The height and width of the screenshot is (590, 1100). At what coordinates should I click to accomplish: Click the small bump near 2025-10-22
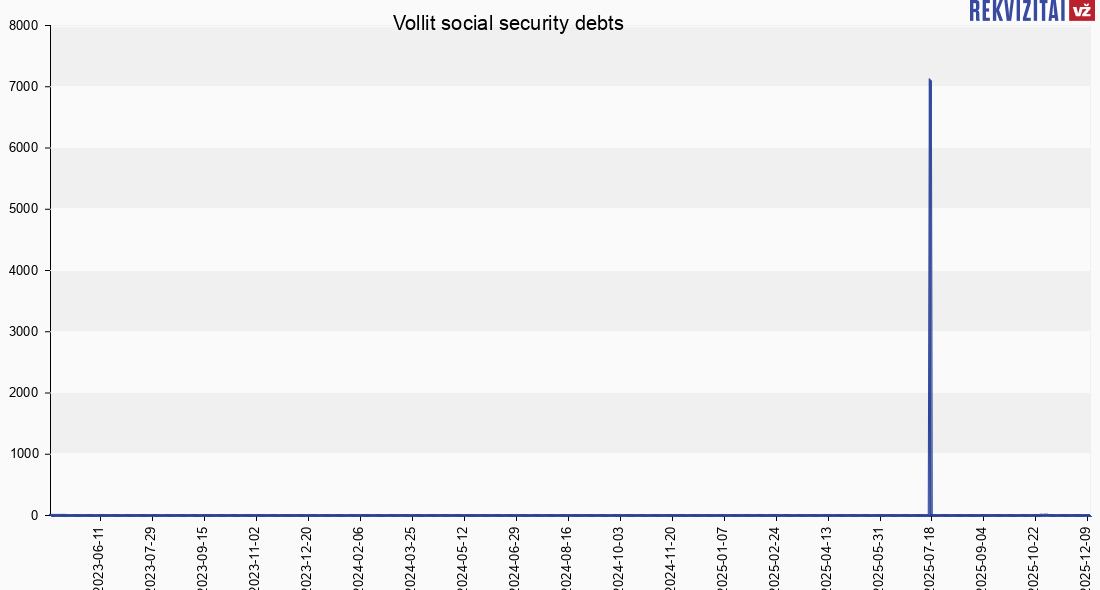[x=1044, y=514]
